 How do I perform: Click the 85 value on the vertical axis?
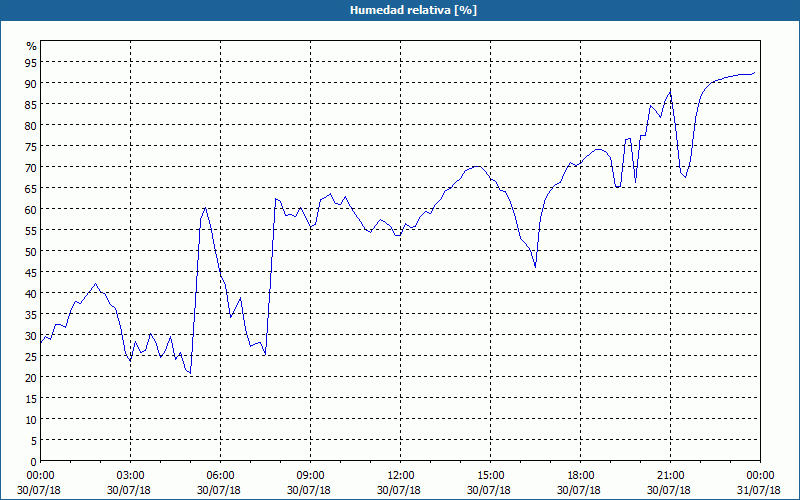coord(31,104)
